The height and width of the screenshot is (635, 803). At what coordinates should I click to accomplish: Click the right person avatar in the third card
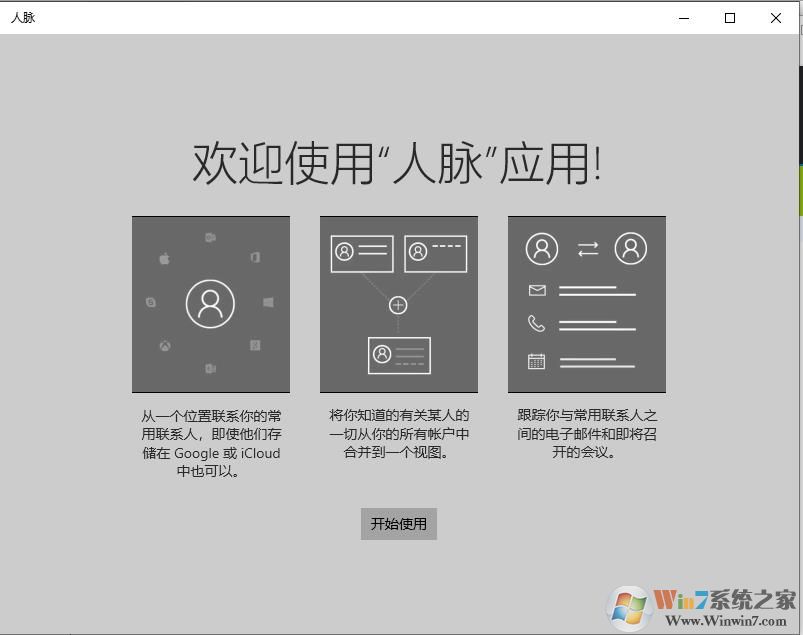coord(630,248)
